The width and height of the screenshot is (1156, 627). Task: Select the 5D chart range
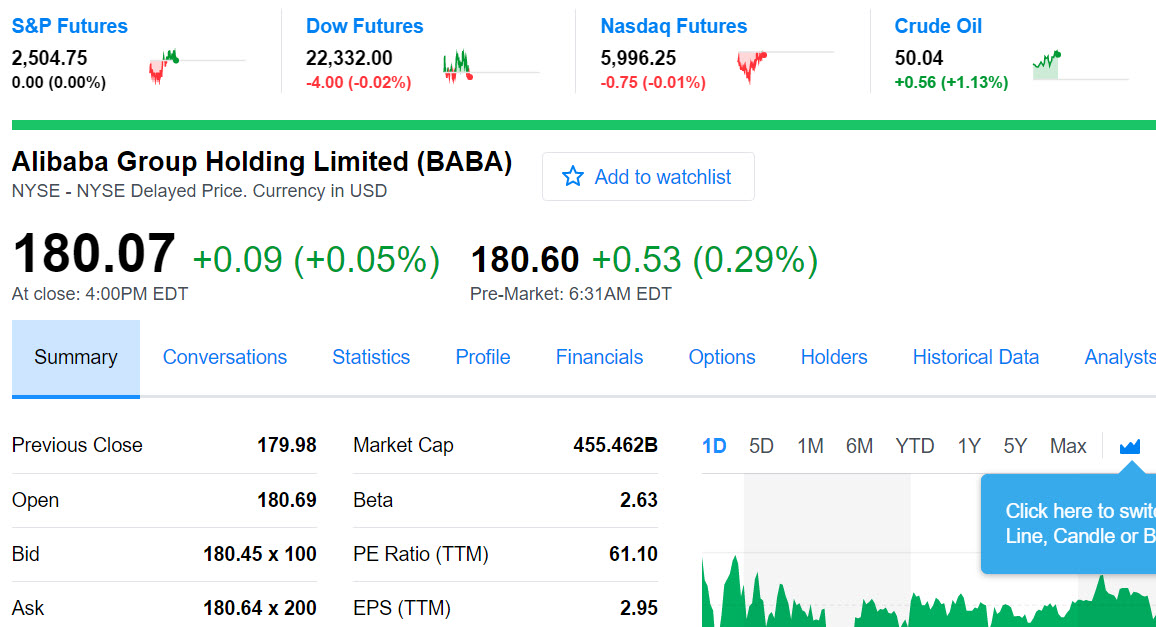pos(761,446)
